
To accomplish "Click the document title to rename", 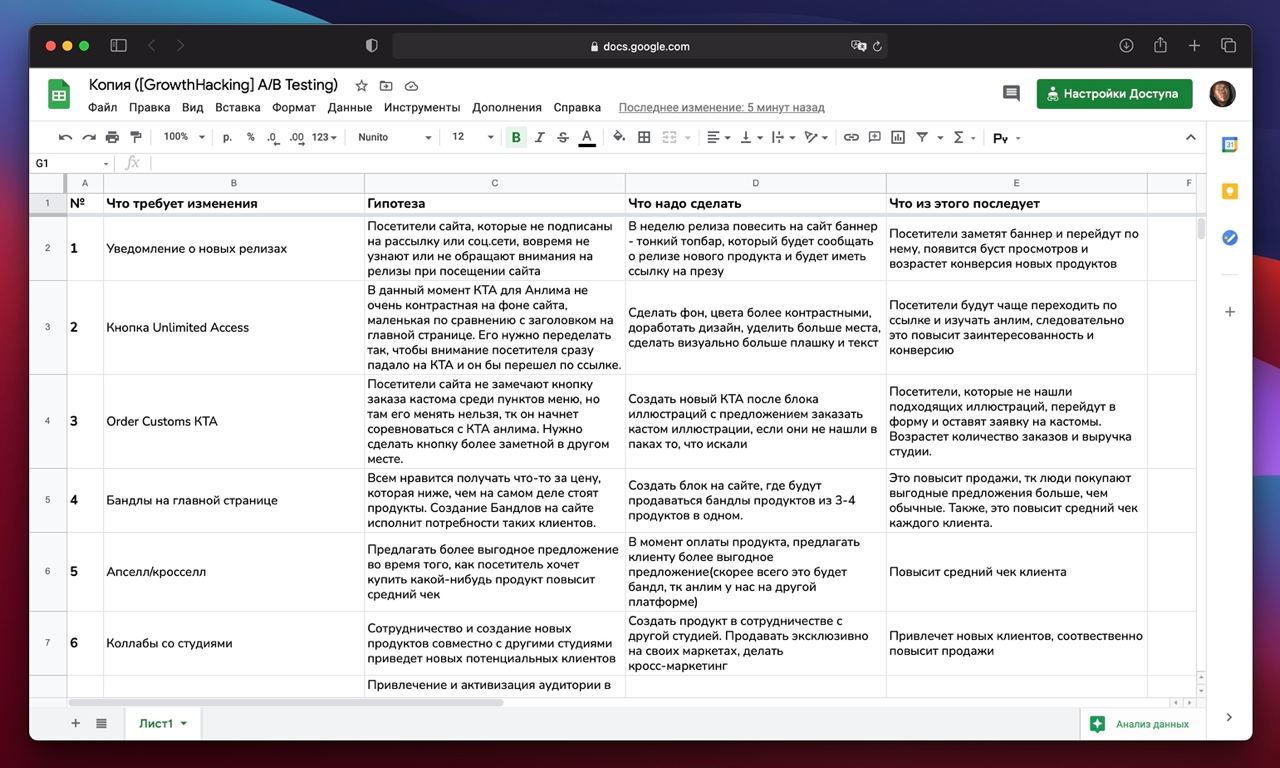I will [x=214, y=85].
